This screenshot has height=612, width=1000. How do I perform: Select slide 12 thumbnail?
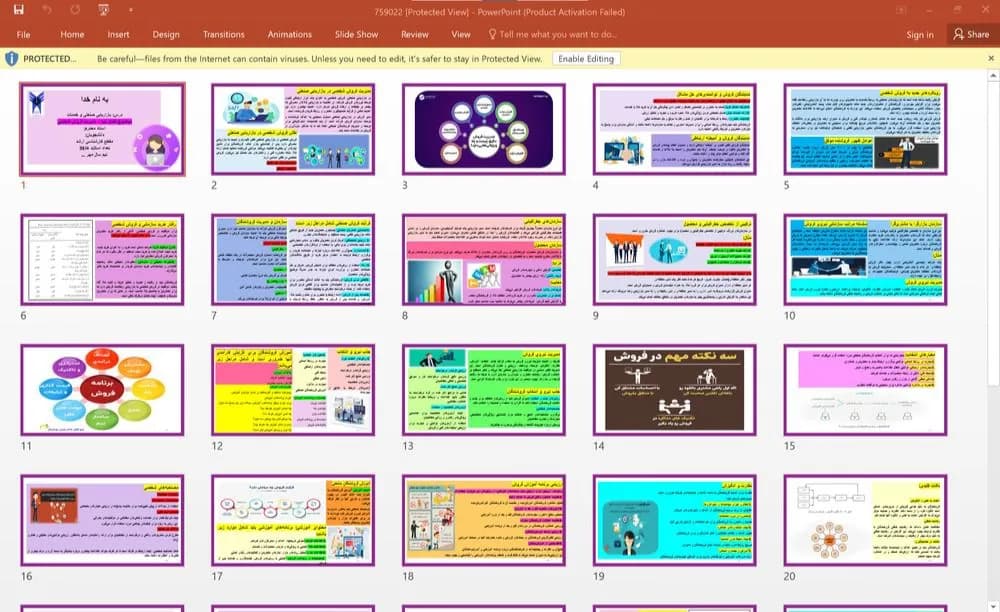[x=293, y=390]
